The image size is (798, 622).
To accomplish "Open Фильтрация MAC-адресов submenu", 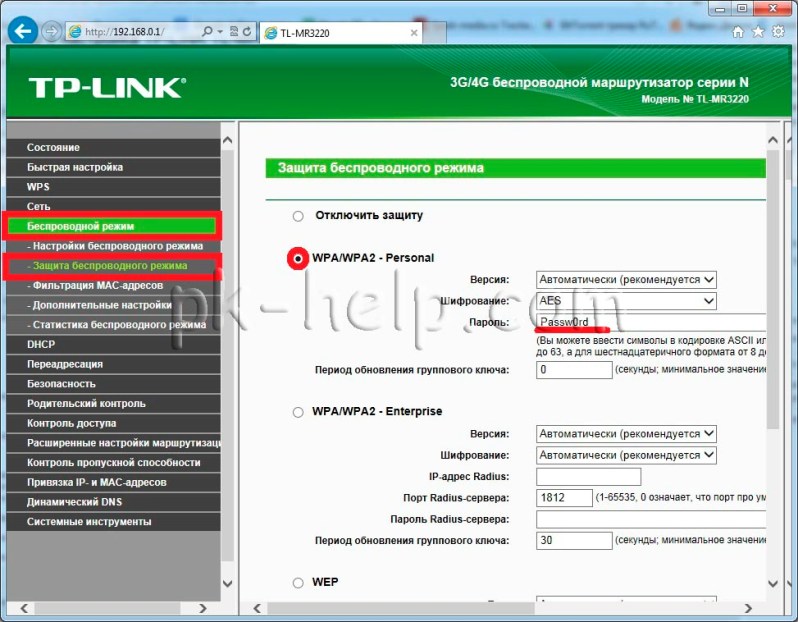I will (x=113, y=286).
